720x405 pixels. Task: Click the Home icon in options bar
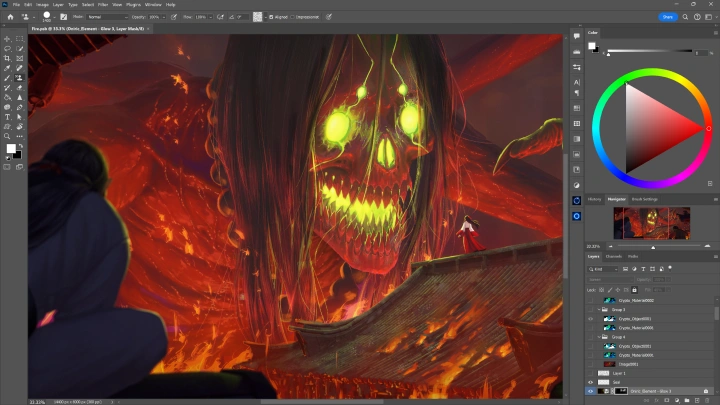click(10, 17)
